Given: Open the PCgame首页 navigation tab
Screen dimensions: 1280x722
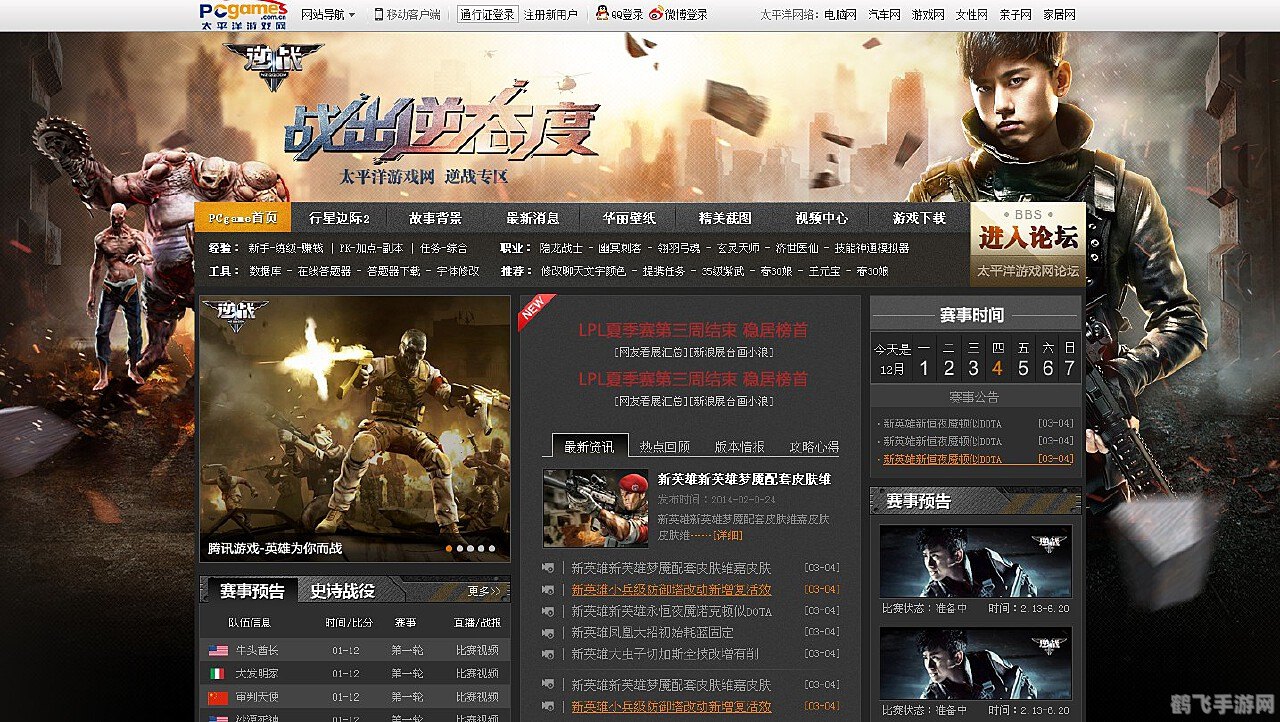Looking at the screenshot, I should 243,218.
